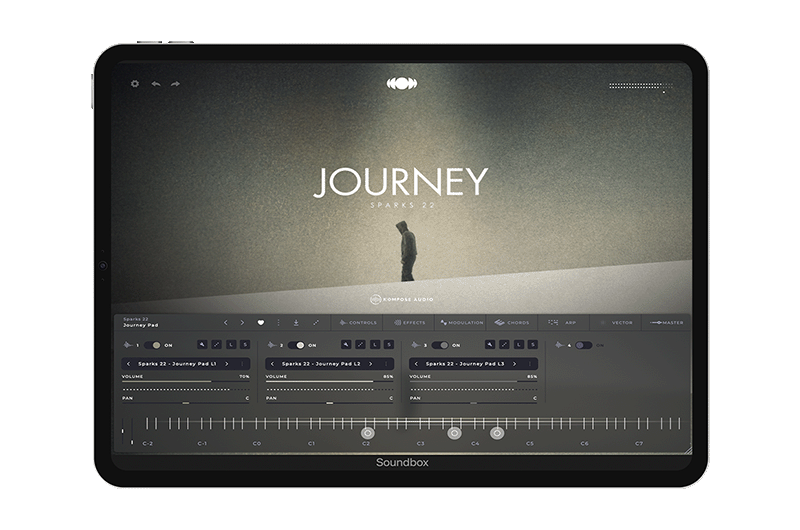800x530 pixels.
Task: Open three-dot menu for Journey Pad L3
Action: point(530,364)
